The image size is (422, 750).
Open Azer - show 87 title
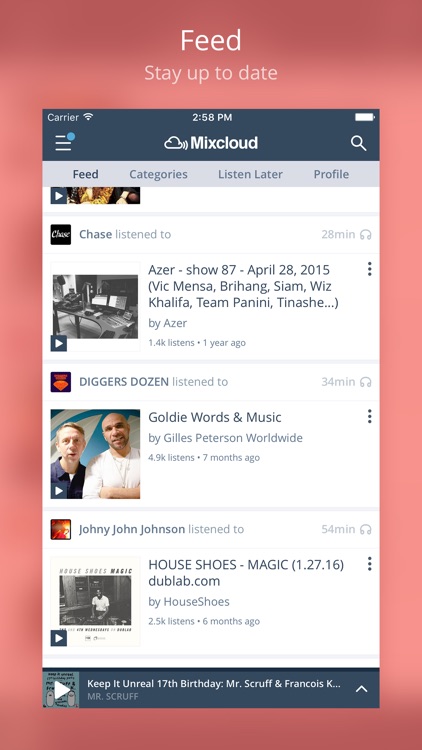pyautogui.click(x=244, y=286)
